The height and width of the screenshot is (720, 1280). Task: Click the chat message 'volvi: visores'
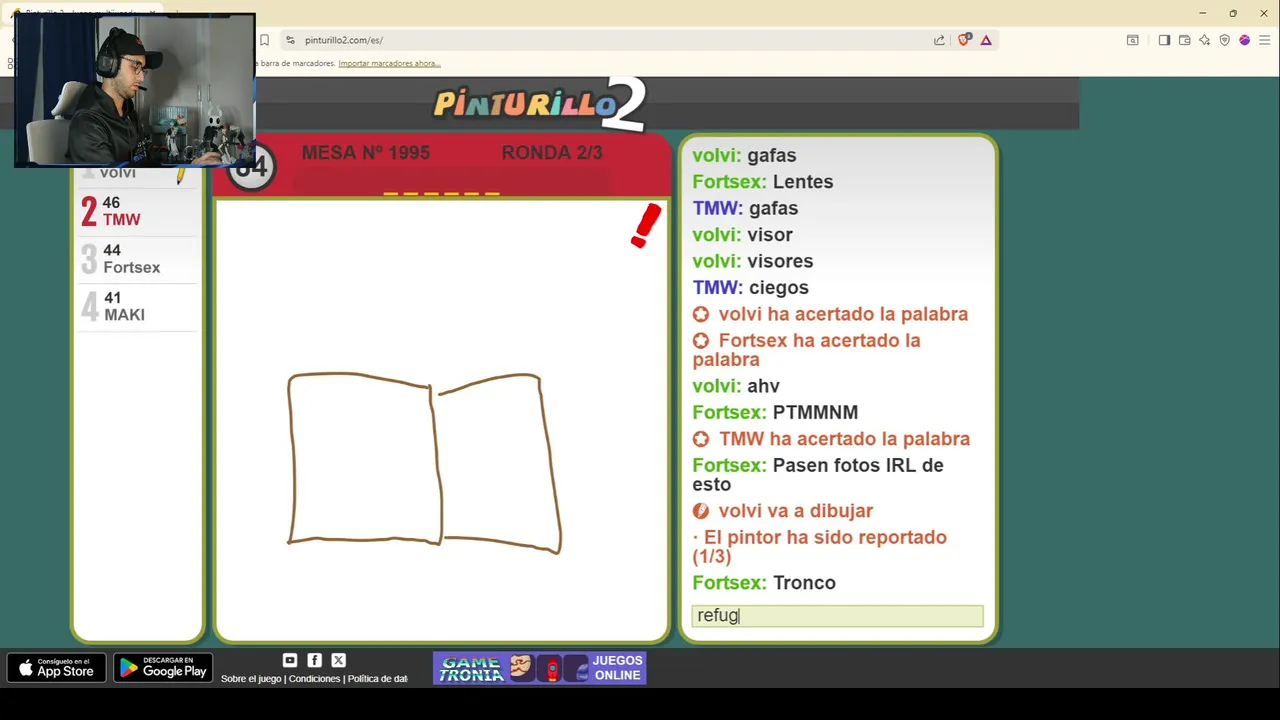[x=753, y=261]
